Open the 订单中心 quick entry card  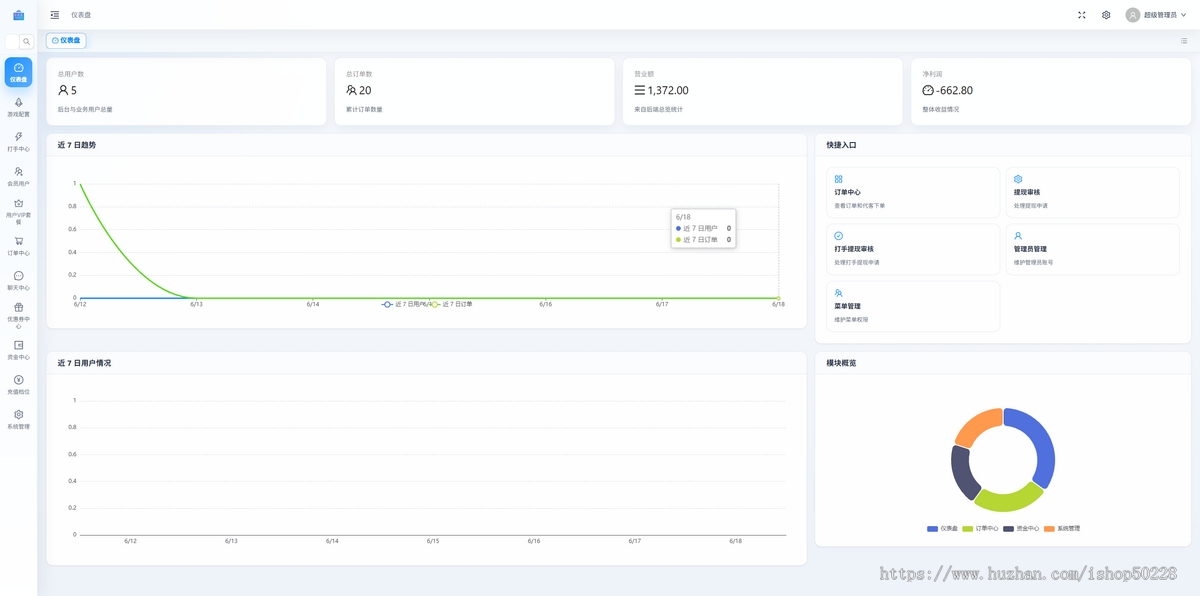pyautogui.click(x=913, y=192)
